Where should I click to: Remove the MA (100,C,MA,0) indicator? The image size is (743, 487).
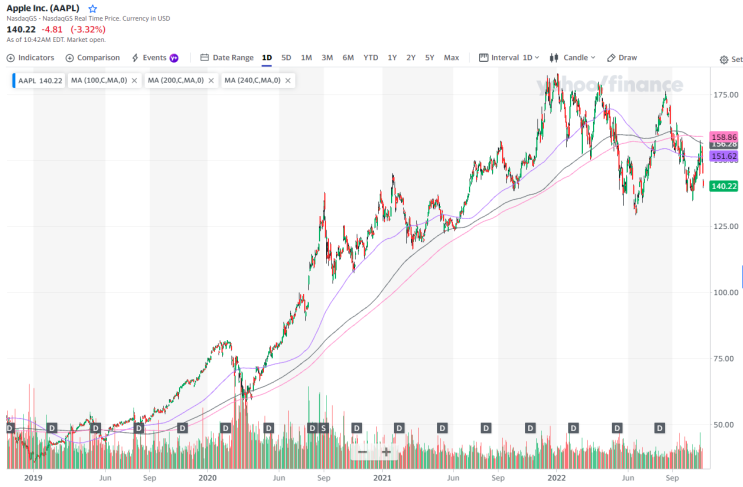pyautogui.click(x=135, y=81)
